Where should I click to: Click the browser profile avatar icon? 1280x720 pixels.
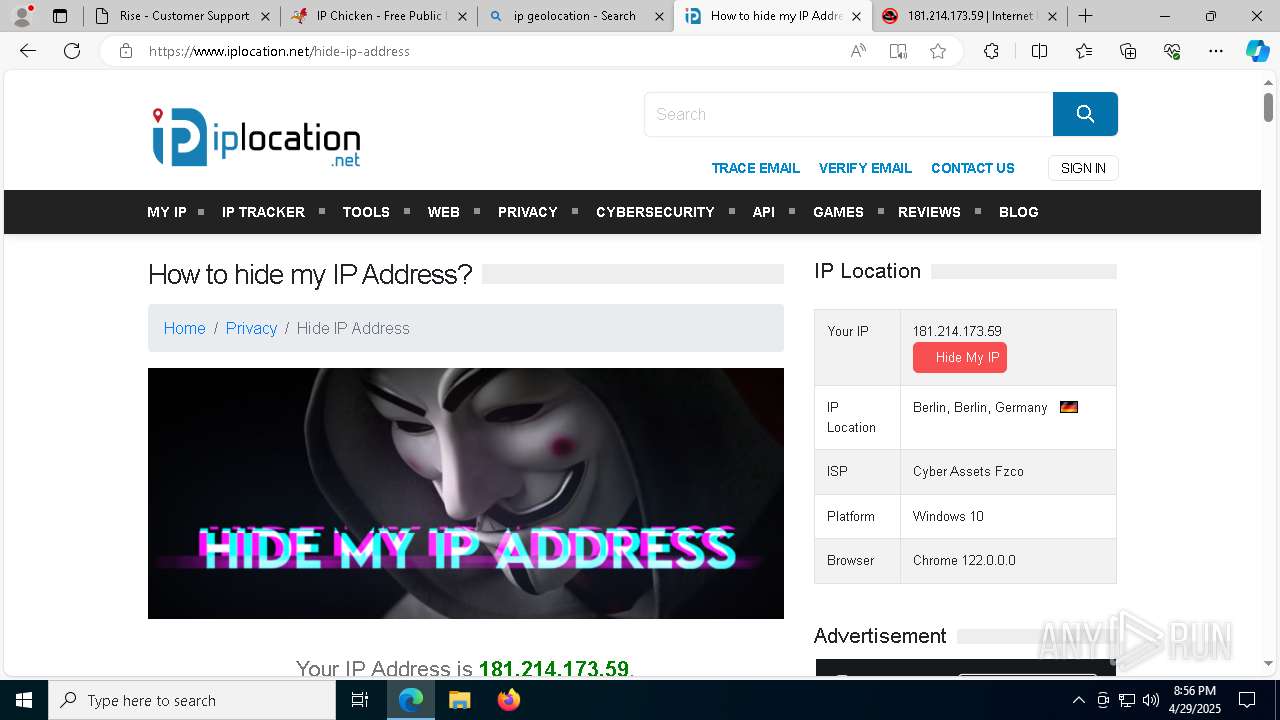(x=22, y=16)
